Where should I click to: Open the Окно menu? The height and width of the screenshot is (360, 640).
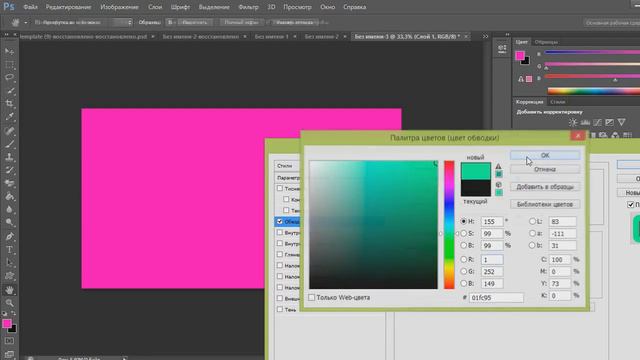click(327, 7)
